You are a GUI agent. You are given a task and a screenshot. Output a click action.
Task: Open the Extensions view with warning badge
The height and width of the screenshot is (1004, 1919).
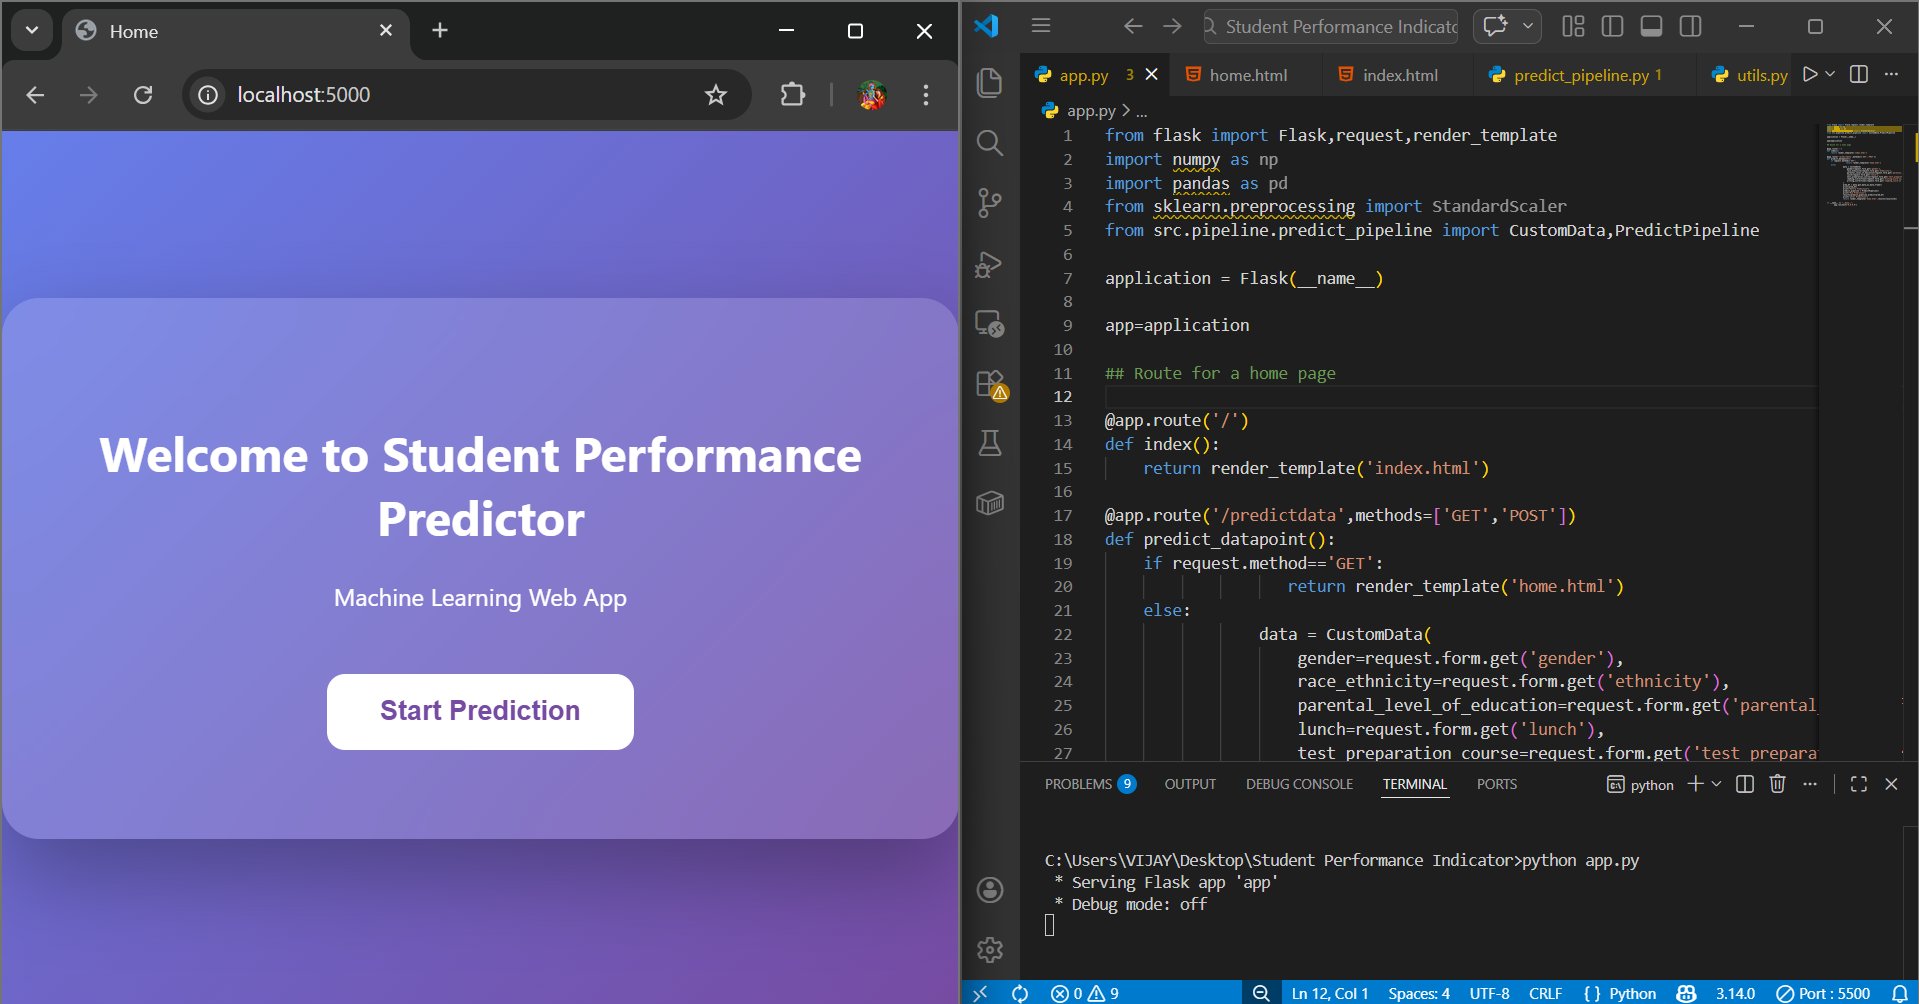[x=990, y=385]
